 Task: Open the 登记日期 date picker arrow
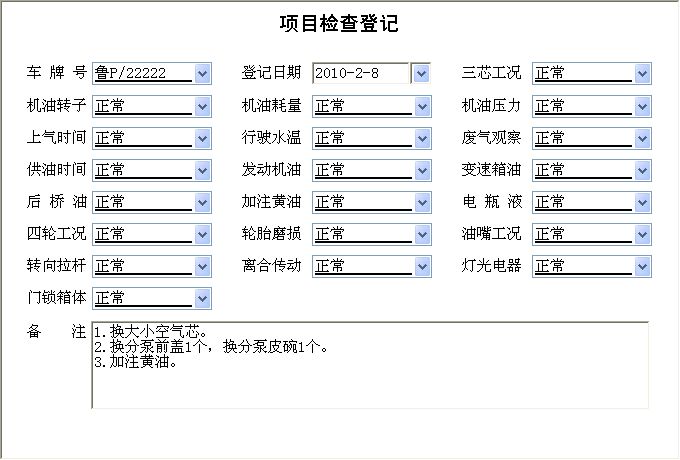point(422,73)
